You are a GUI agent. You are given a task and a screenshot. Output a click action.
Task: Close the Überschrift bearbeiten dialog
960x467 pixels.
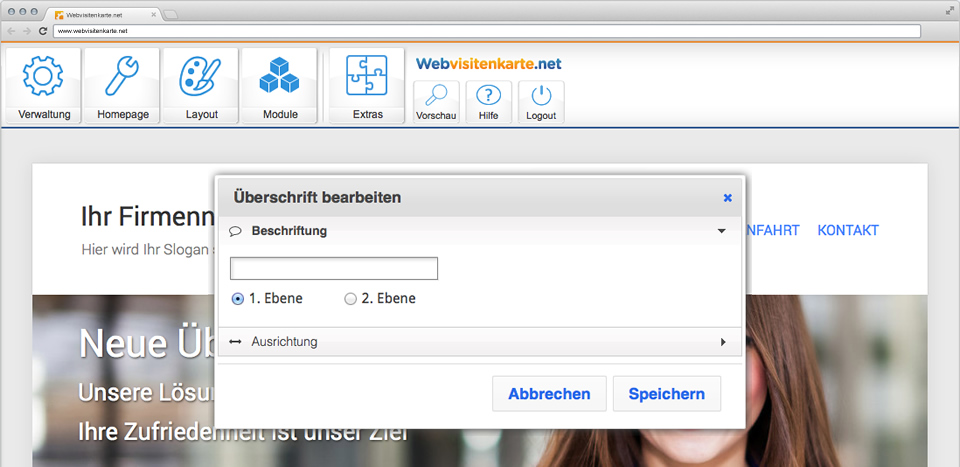[x=727, y=198]
